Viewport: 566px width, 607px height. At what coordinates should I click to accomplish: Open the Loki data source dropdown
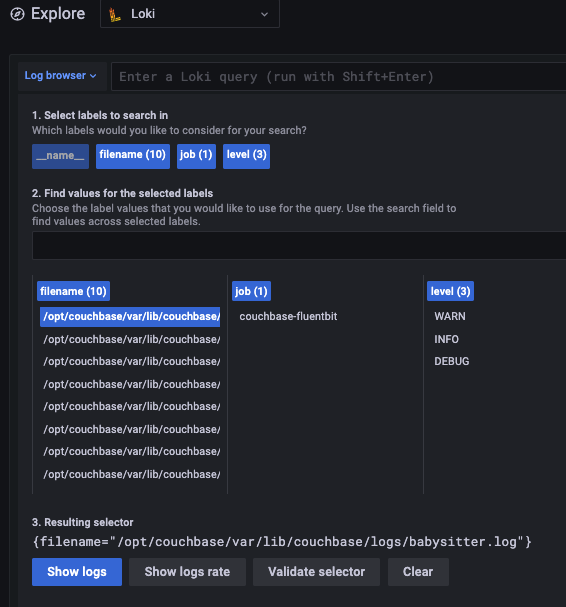click(x=190, y=14)
